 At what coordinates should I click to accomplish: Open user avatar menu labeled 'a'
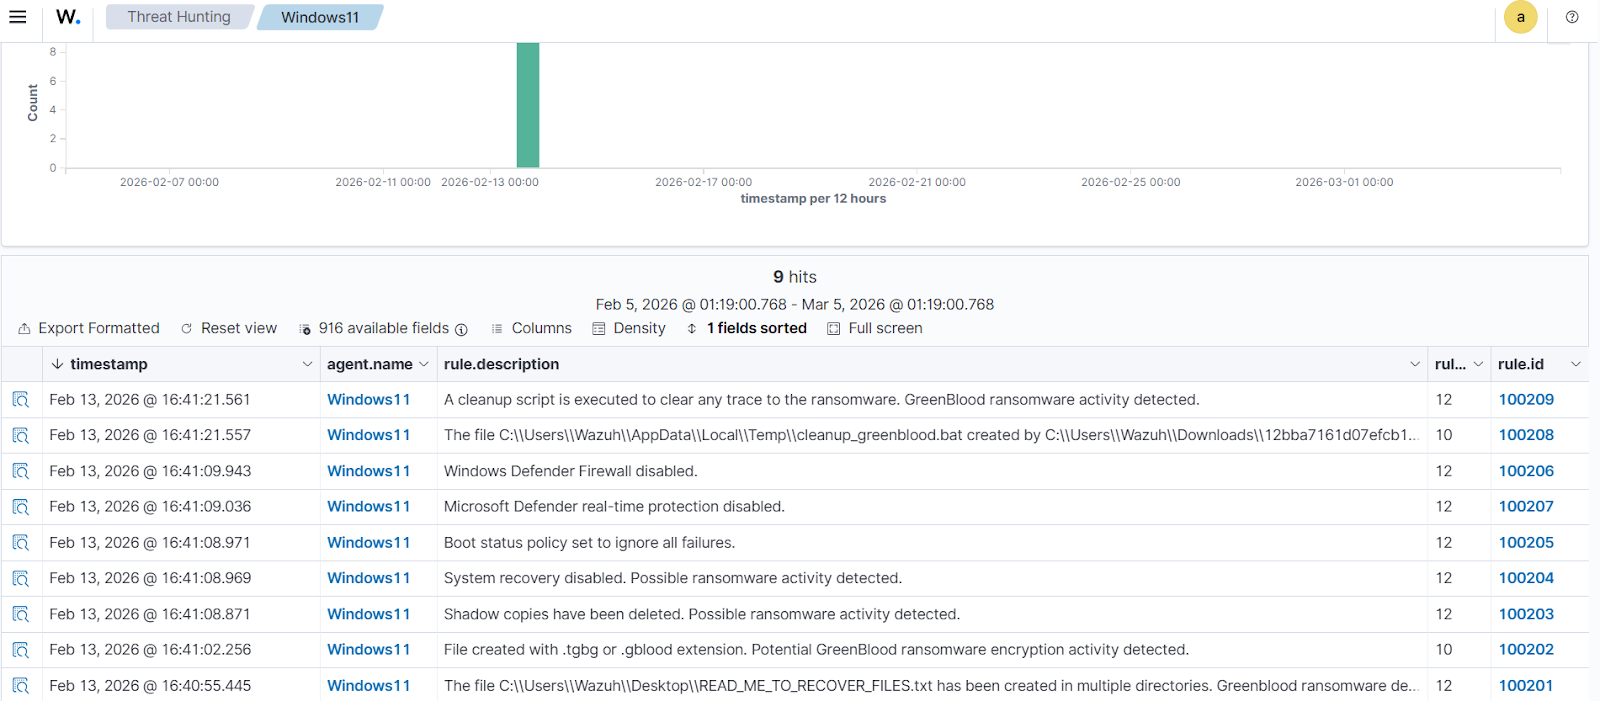coord(1520,17)
